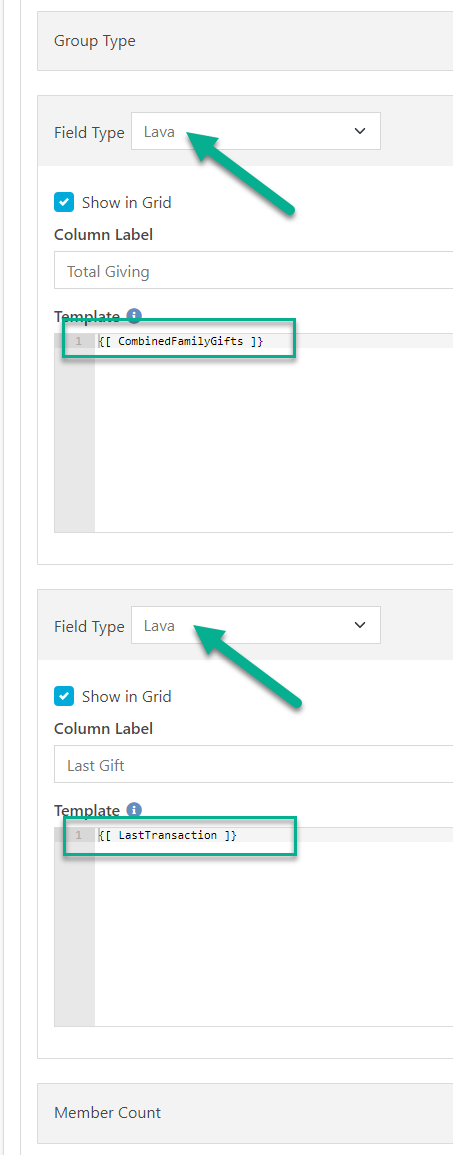
Task: Click the first Field Type header bar
Action: point(245,131)
